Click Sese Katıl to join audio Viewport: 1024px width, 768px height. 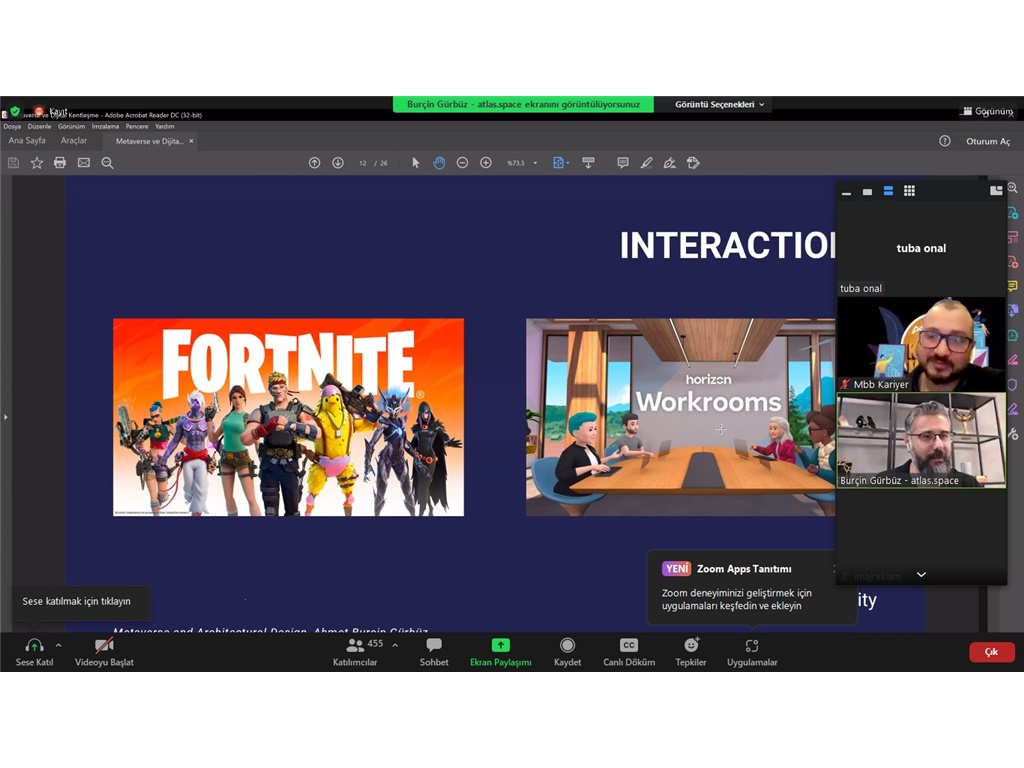34,652
